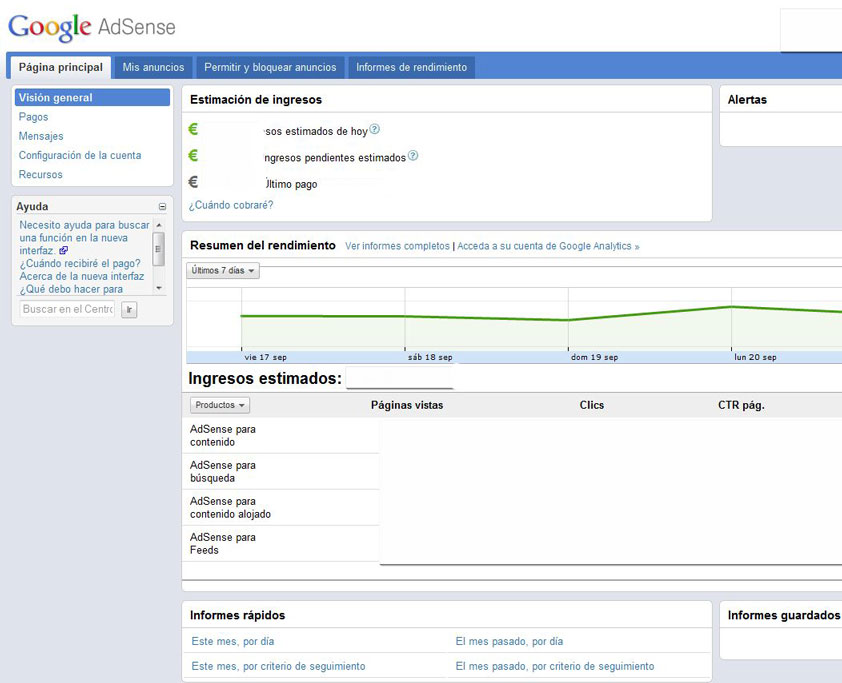Viewport: 842px width, 683px height.
Task: Click the sáb 18 sep chart marker
Action: 430,357
